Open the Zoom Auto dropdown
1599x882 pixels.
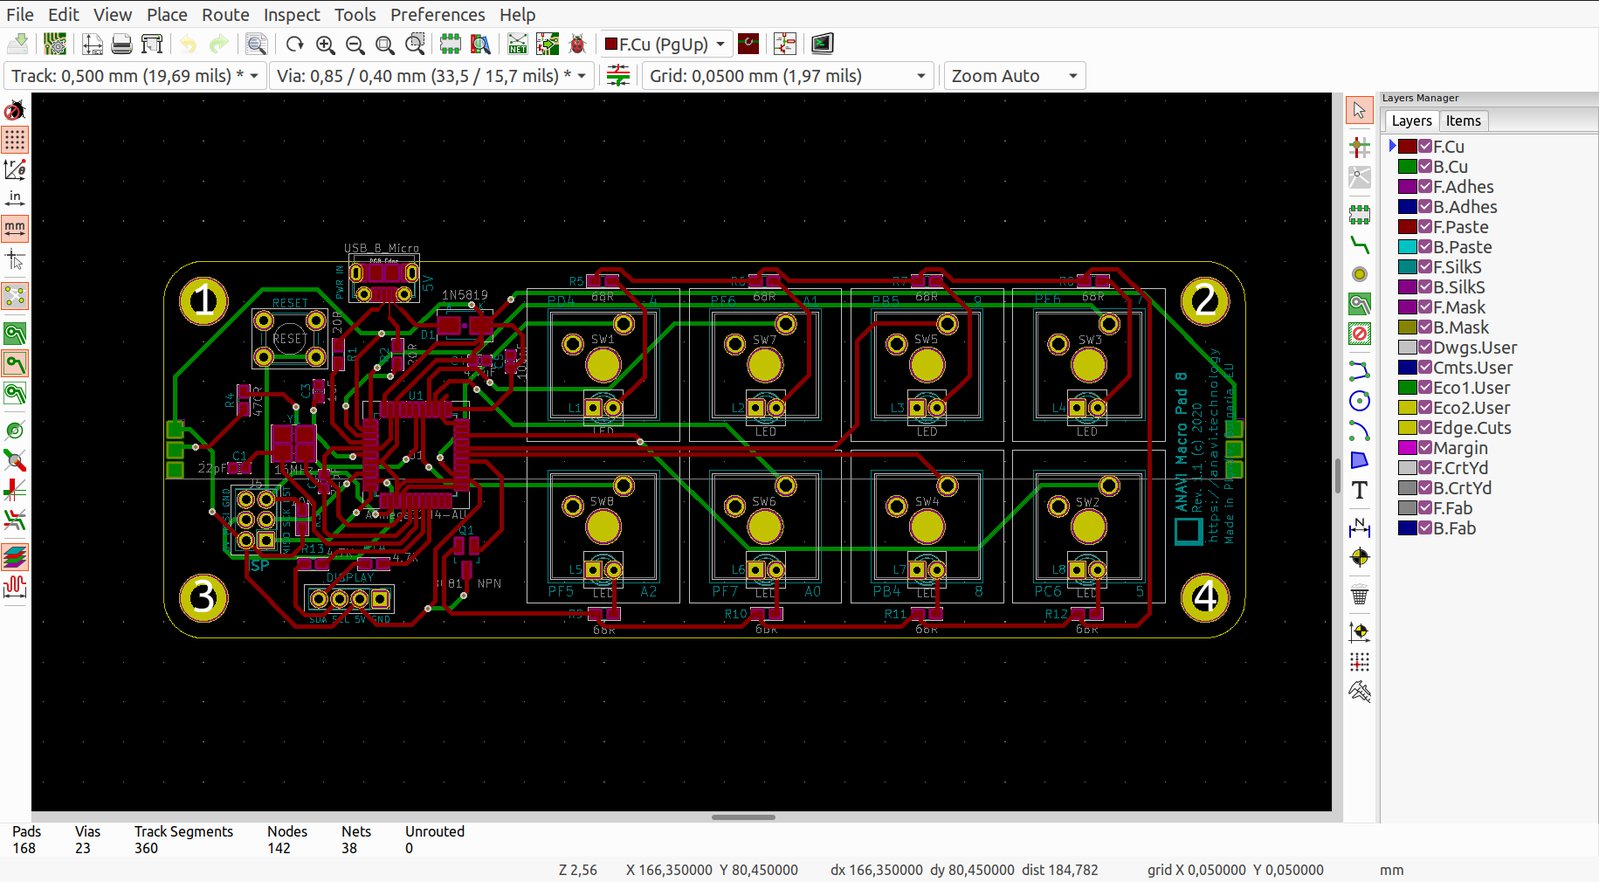1014,76
